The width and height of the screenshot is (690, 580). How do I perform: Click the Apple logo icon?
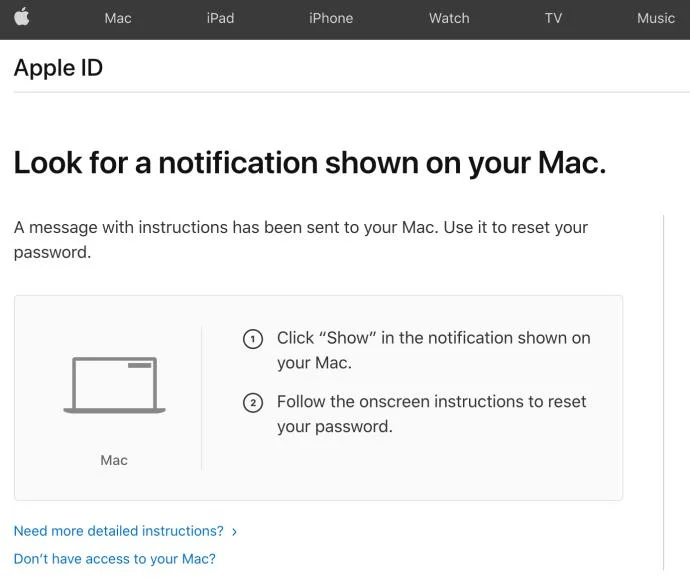[22, 18]
